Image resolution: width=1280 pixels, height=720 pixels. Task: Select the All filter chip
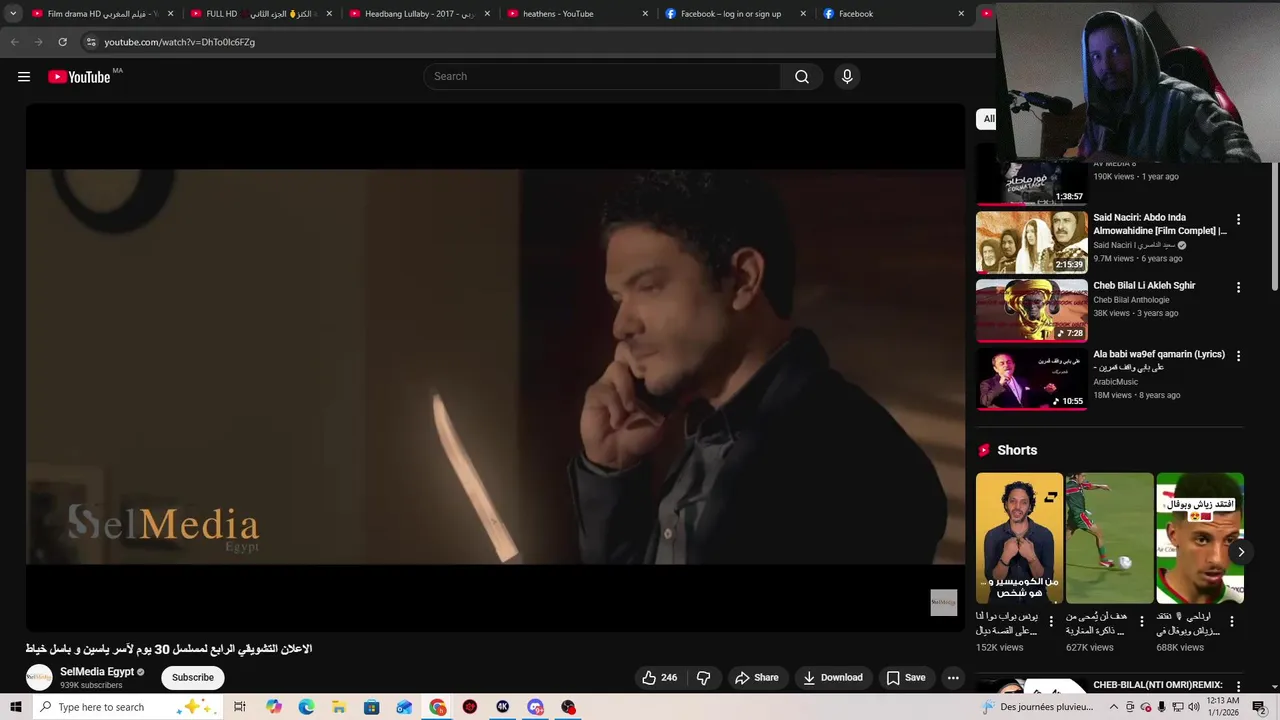(988, 119)
